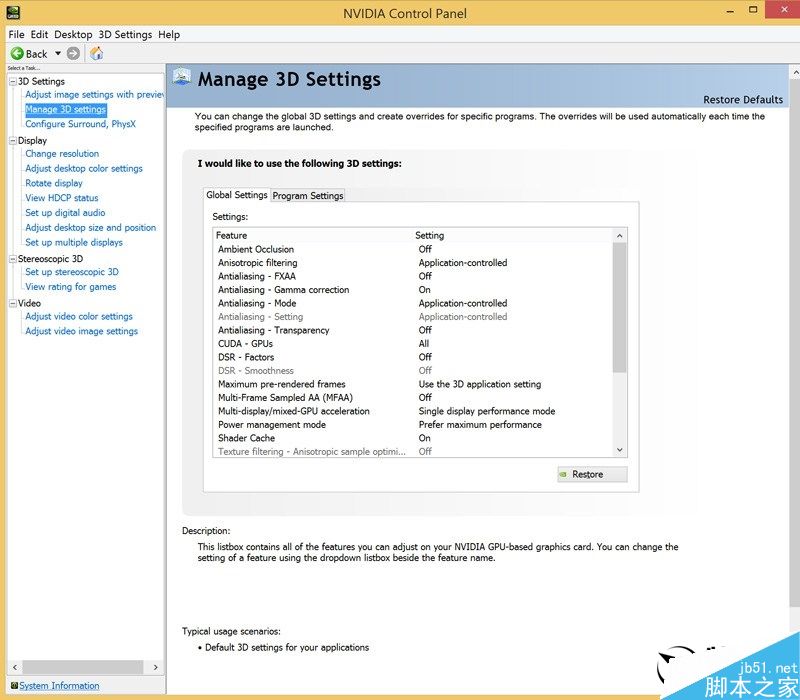This screenshot has height=700, width=800.
Task: Open the Desktop menu
Action: tap(73, 35)
